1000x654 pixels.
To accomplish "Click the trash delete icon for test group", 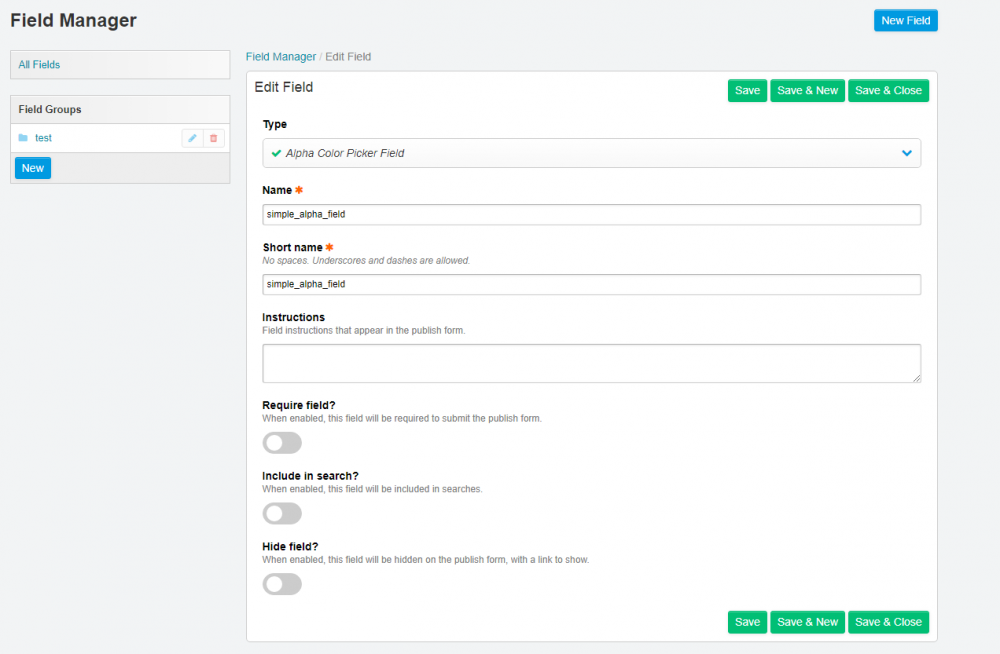I will [x=213, y=138].
